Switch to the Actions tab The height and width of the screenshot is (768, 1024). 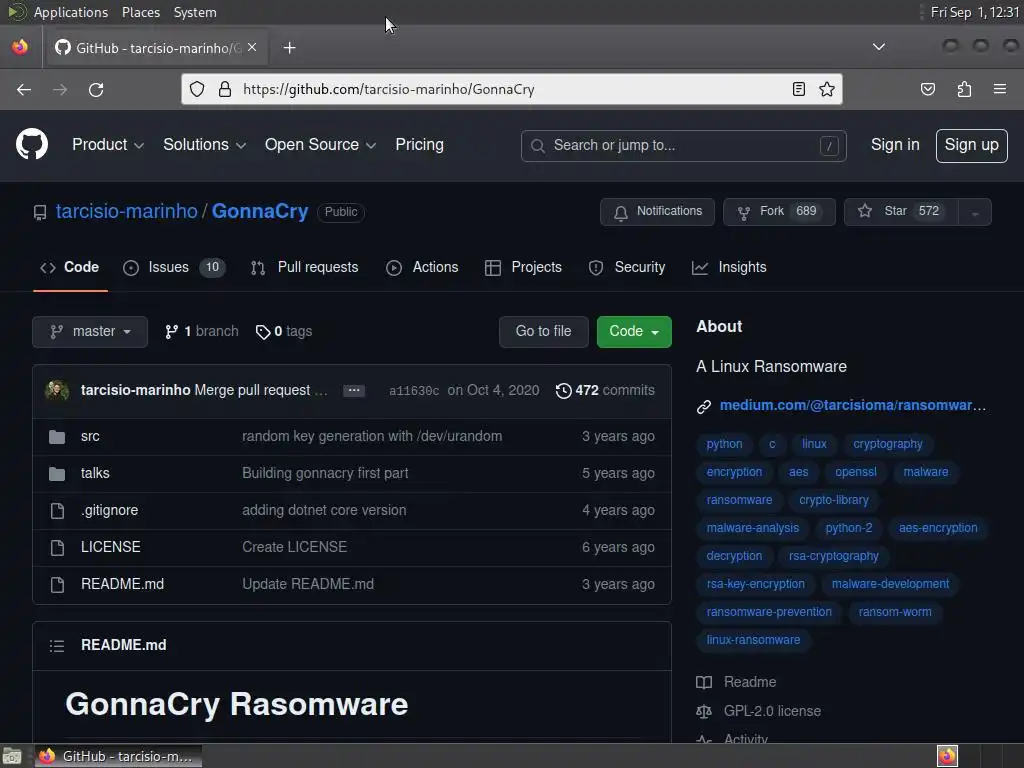(x=423, y=267)
